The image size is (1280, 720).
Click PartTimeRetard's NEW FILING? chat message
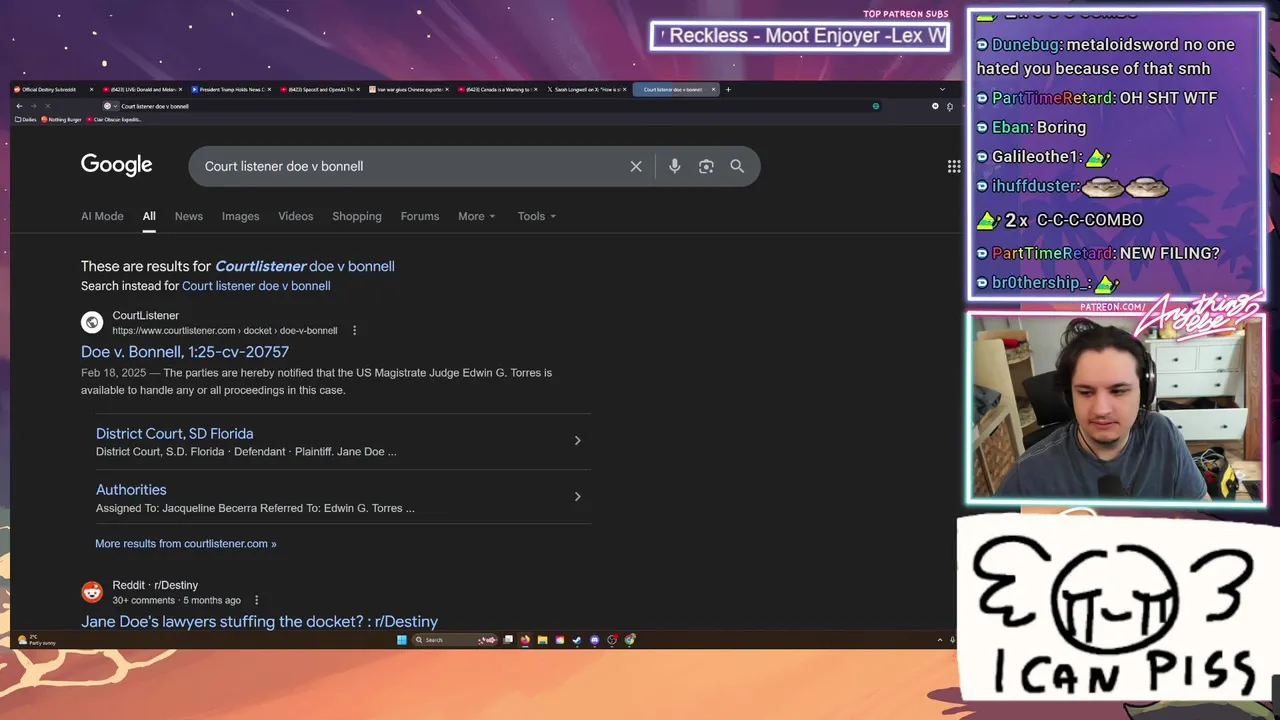click(1098, 253)
